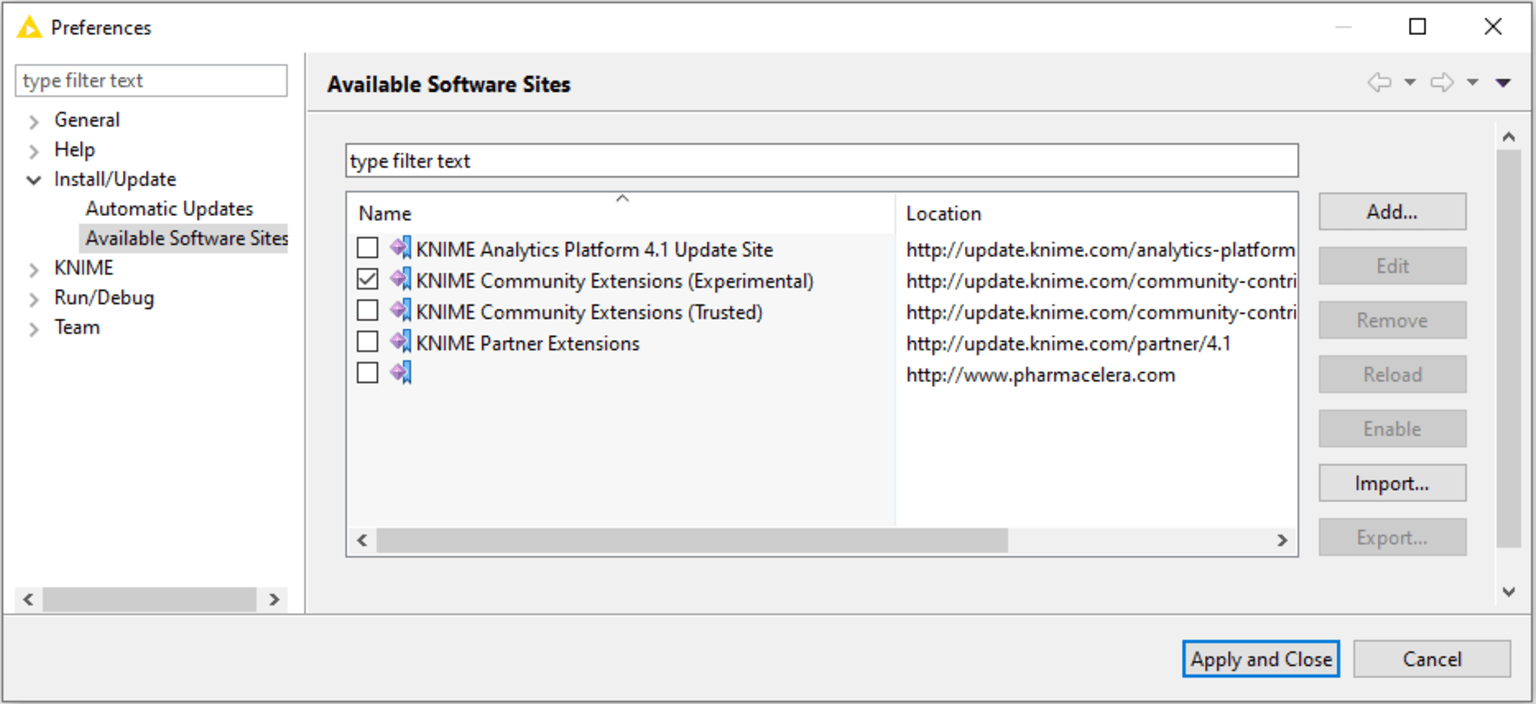The height and width of the screenshot is (704, 1536).
Task: Collapse the Install/Update tree node
Action: coord(35,181)
